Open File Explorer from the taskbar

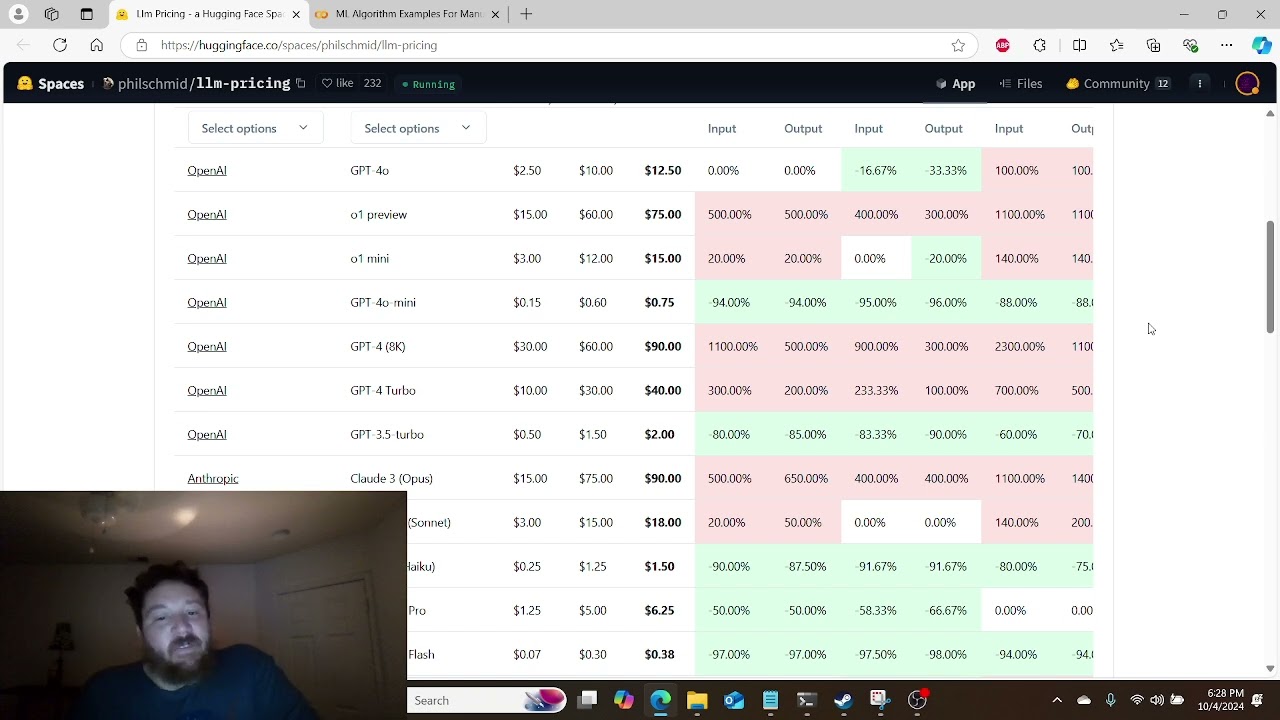pos(697,700)
